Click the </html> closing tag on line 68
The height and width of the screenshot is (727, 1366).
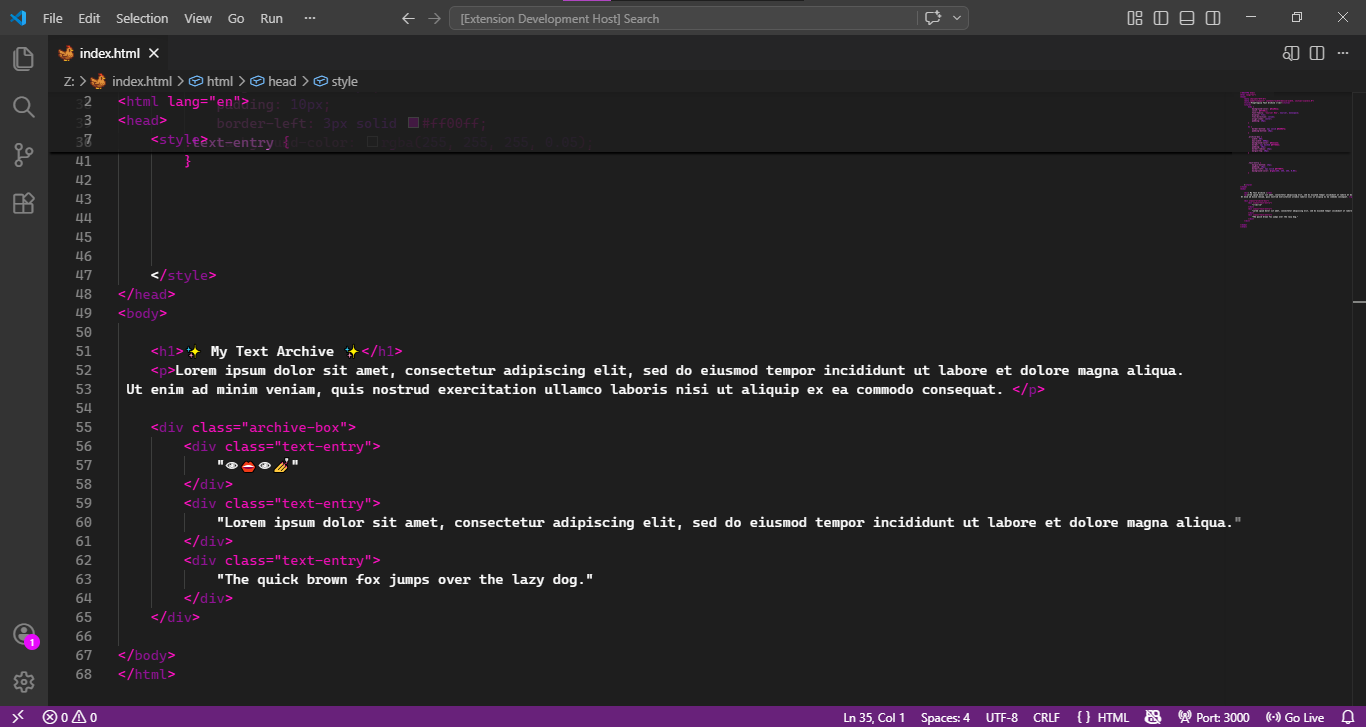point(146,674)
